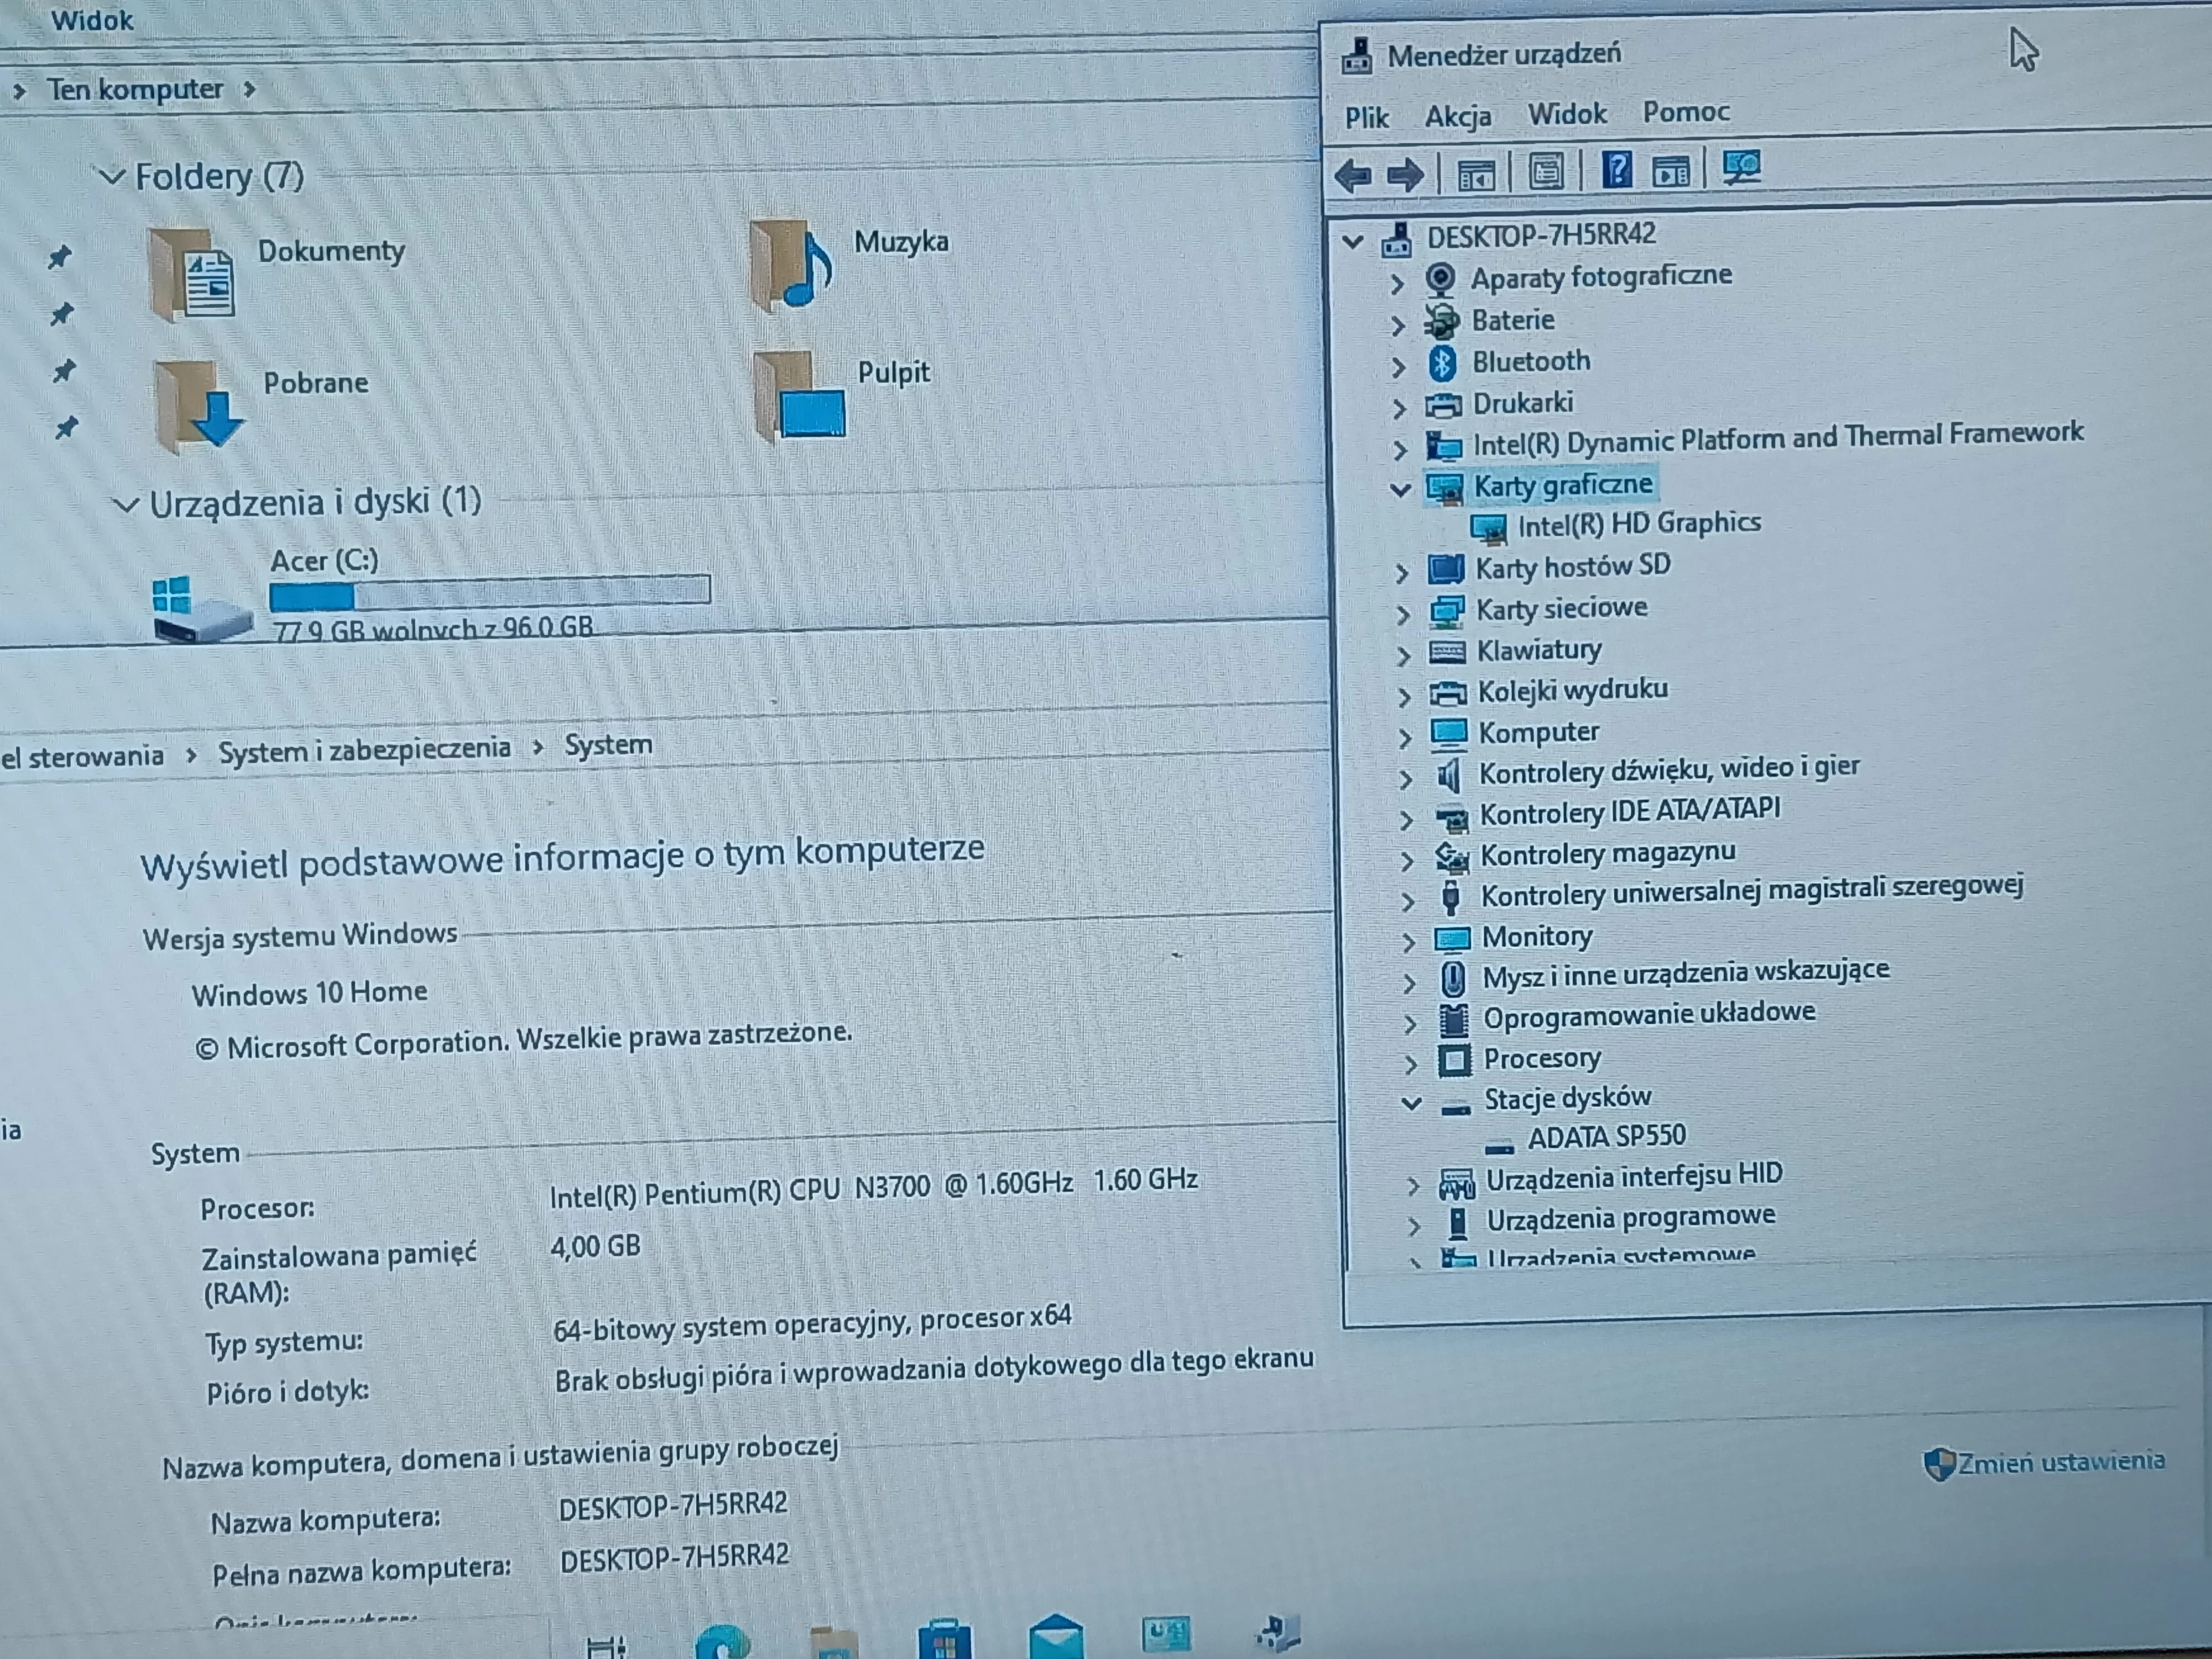2212x1659 pixels.
Task: Select Kontrolery IDE ATA/ATAPI entry
Action: pos(1629,811)
